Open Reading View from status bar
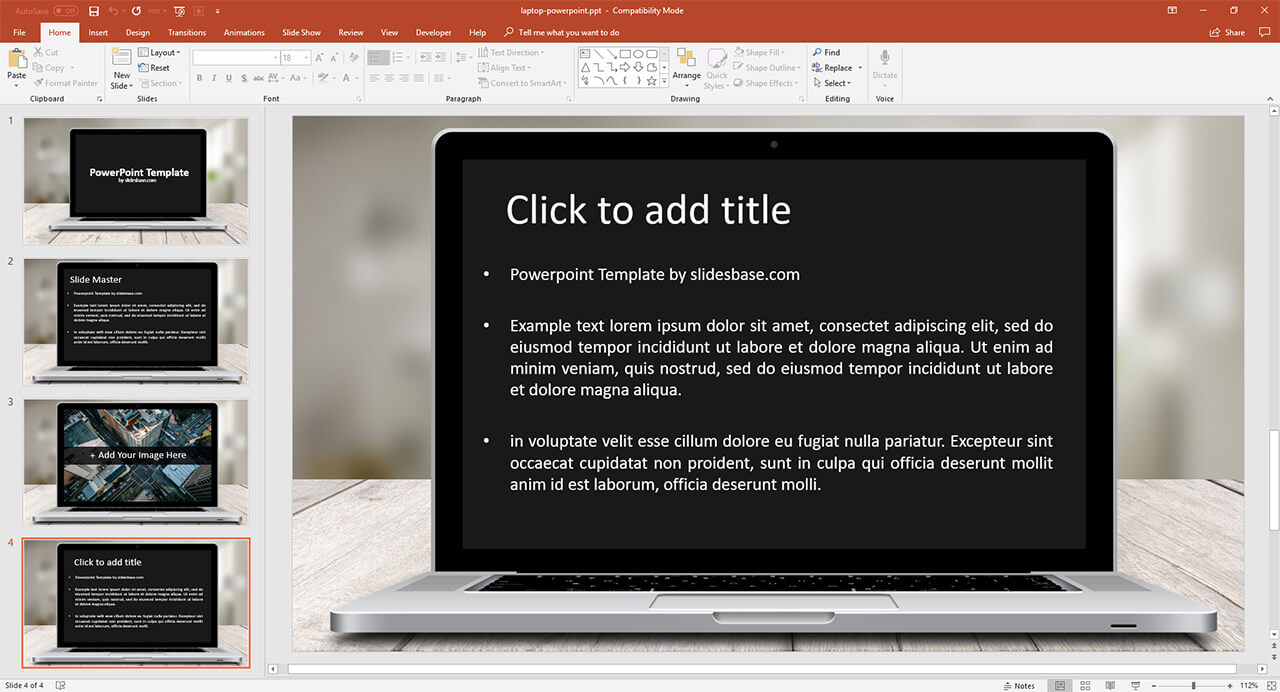 coord(1110,686)
